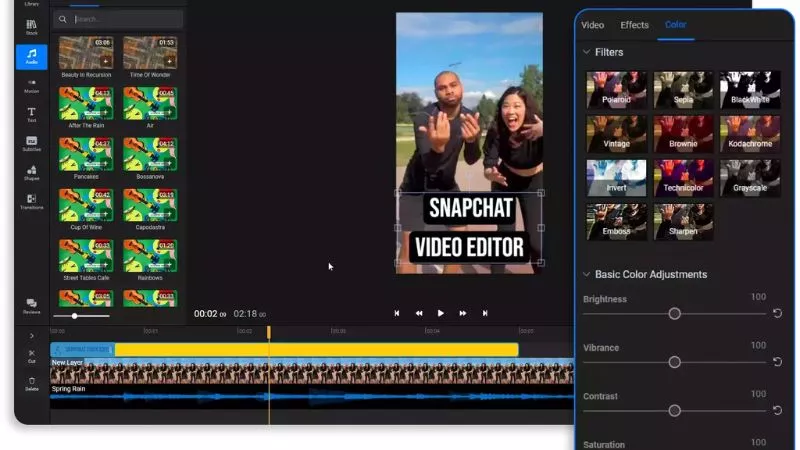Select the Audio sidebar panel
800x450 pixels.
click(x=32, y=56)
